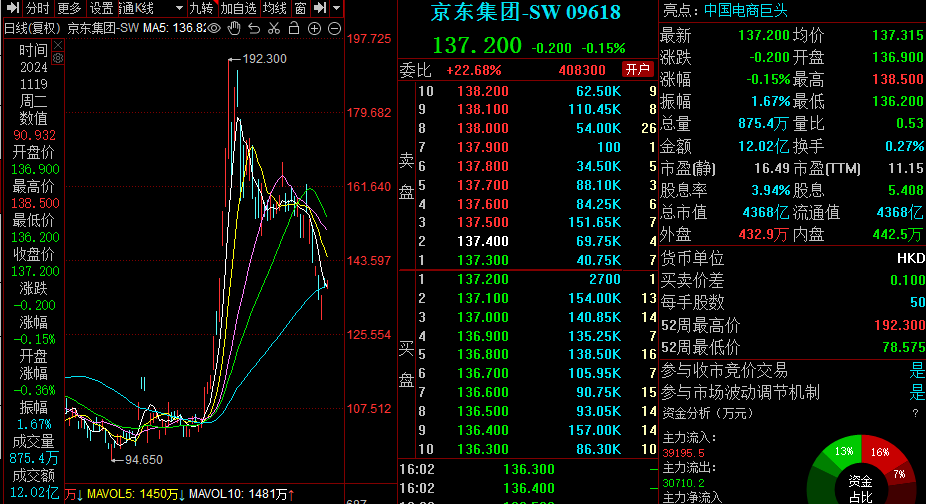
Task: Switch to the 分时 view
Action: coord(38,8)
